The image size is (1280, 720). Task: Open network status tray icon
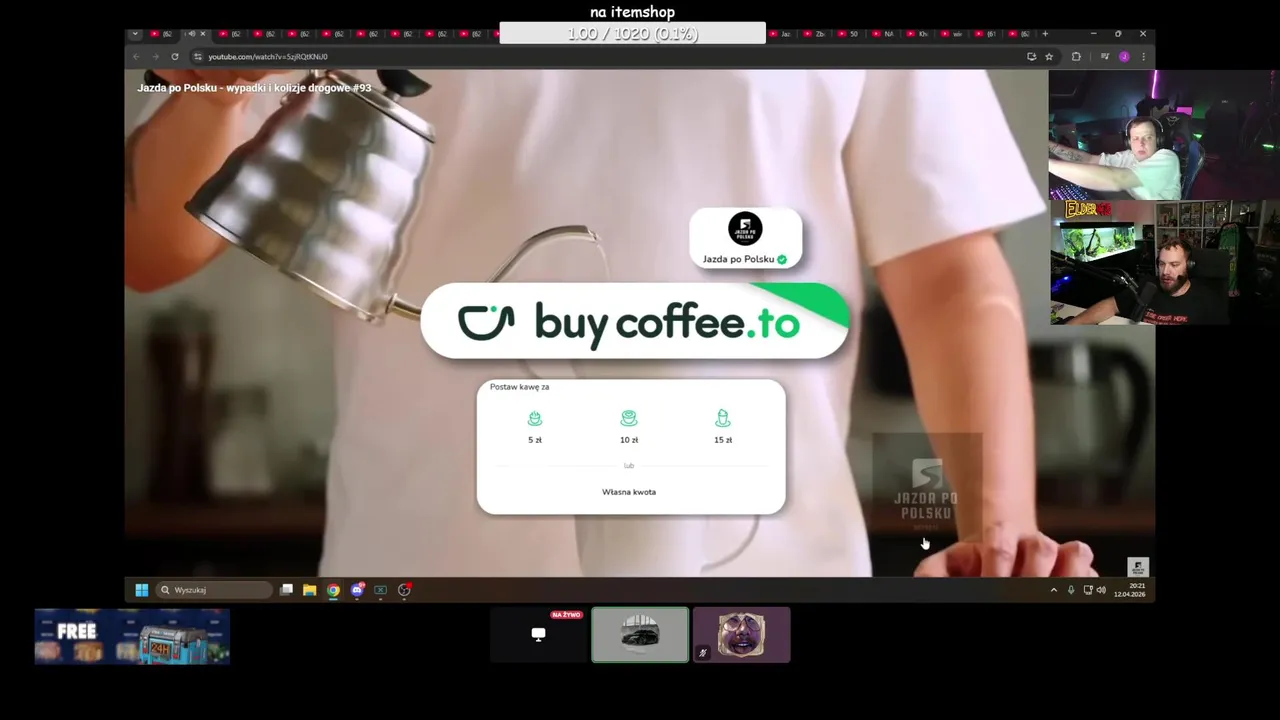click(1088, 590)
